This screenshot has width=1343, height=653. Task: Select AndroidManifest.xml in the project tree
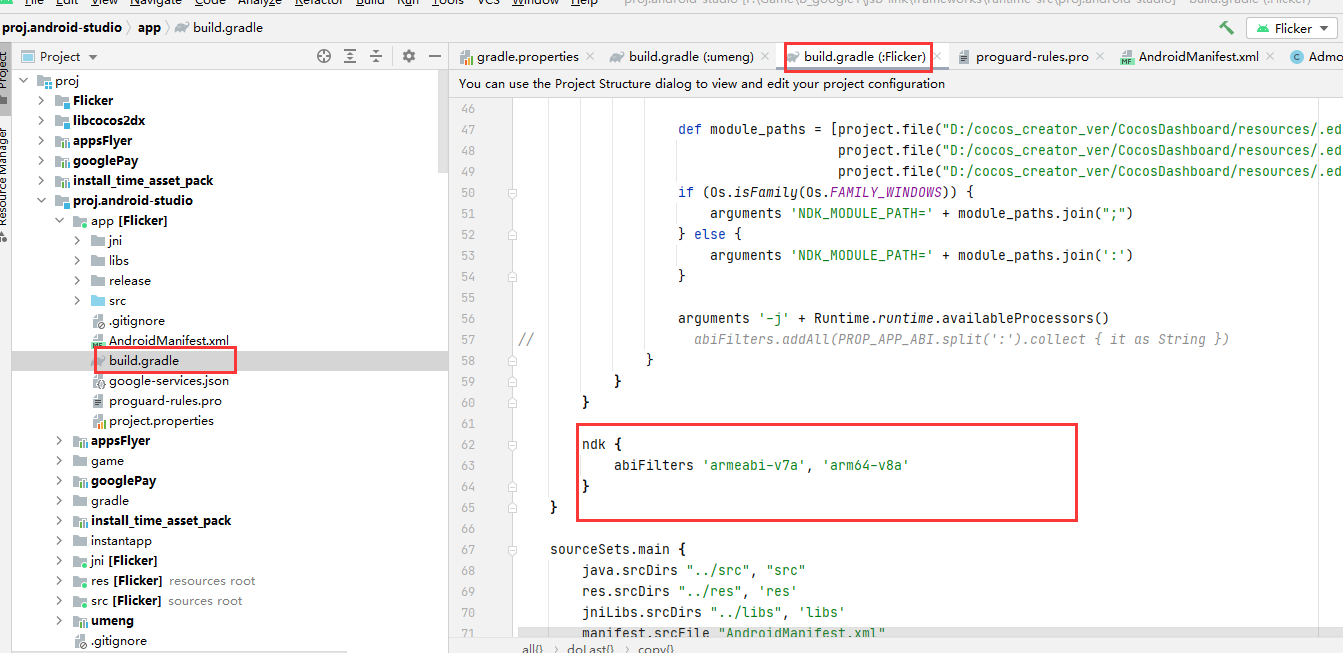pos(169,341)
